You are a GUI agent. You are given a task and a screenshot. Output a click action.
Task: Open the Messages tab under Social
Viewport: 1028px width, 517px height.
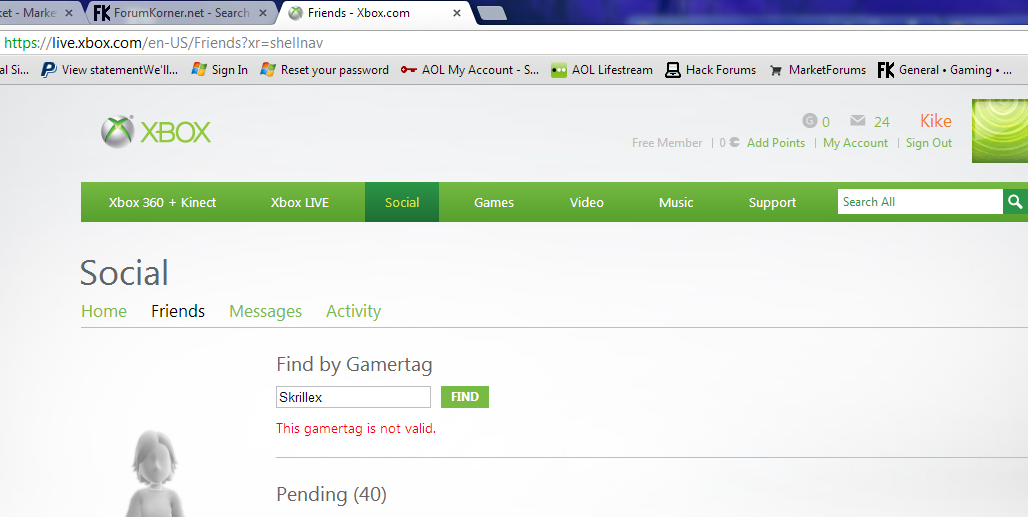pos(266,311)
